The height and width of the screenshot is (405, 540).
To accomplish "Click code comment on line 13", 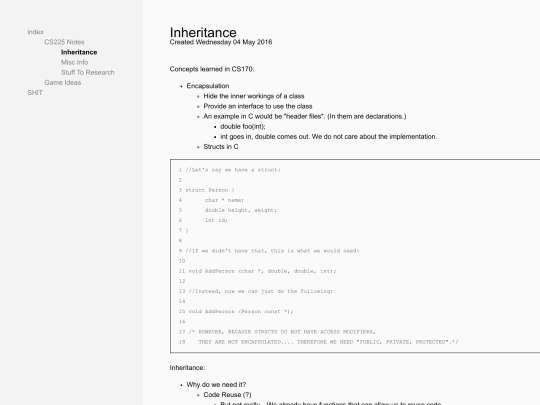I will coord(261,291).
